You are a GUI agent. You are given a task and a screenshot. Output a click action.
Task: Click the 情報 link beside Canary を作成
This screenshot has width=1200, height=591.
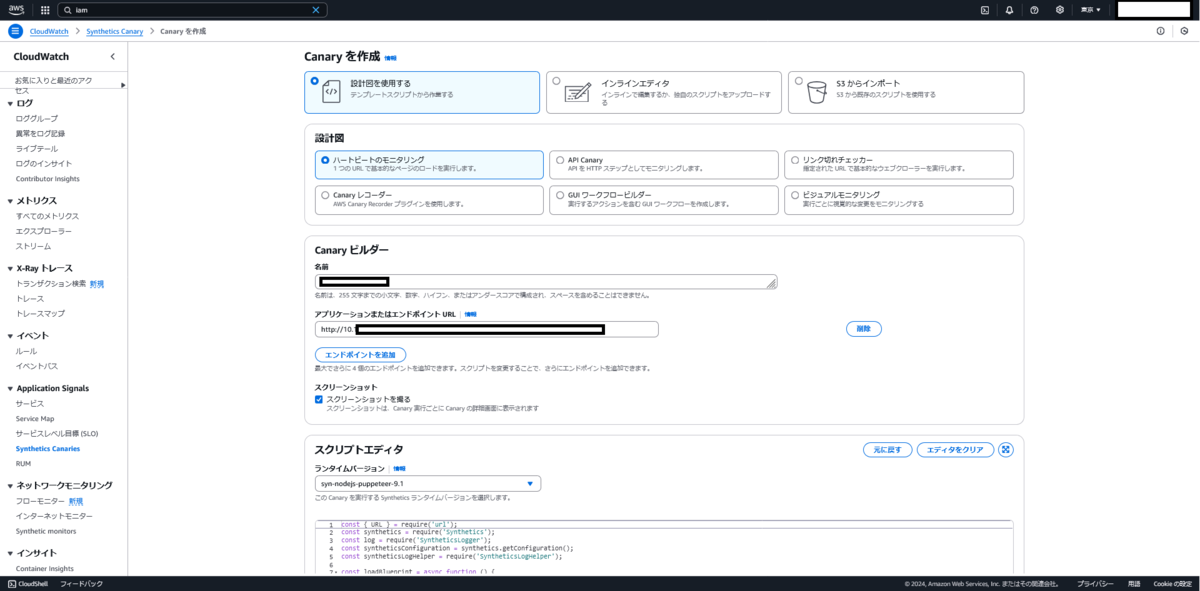391,59
